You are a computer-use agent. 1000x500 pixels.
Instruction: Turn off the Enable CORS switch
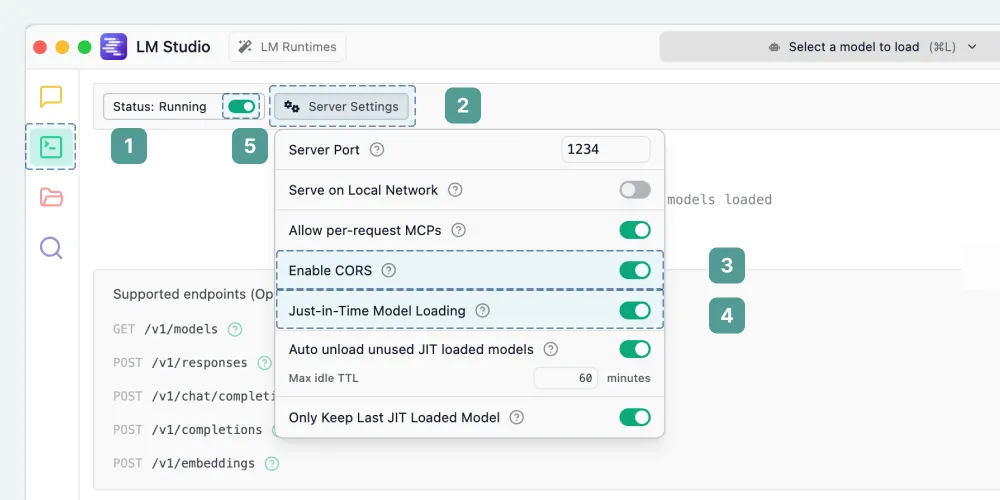click(635, 270)
